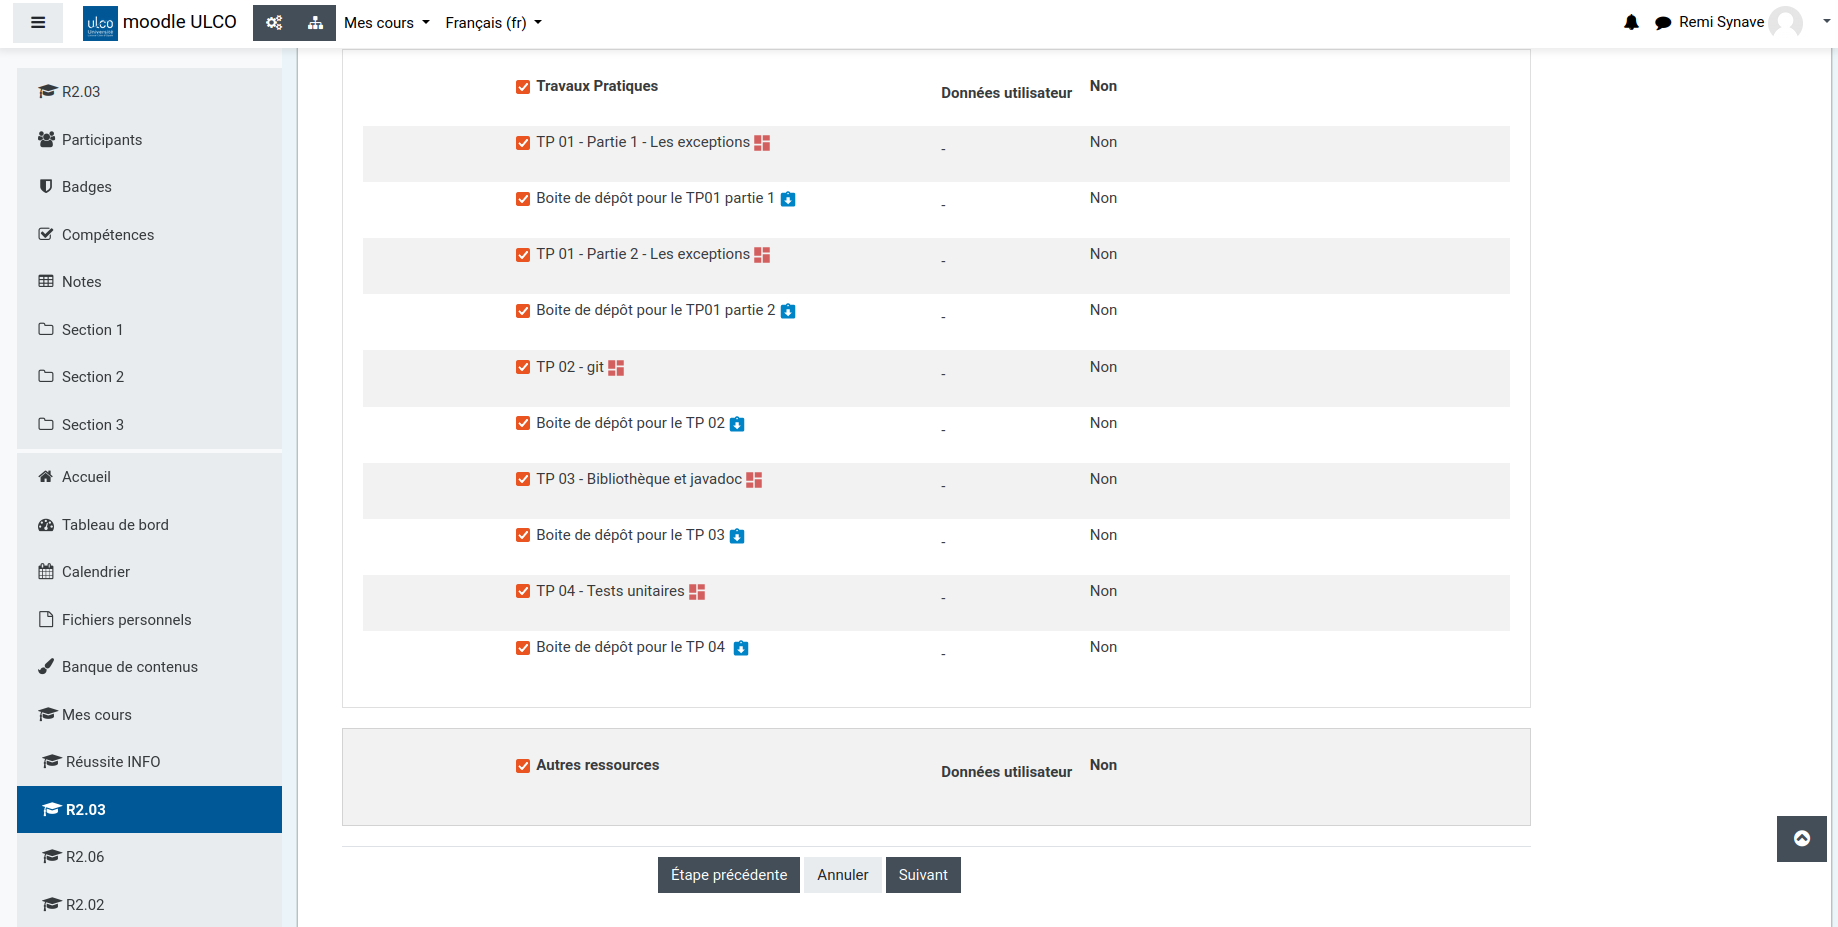1838x927 pixels.
Task: Uncheck the Travaux Pratiques checkbox
Action: (523, 87)
